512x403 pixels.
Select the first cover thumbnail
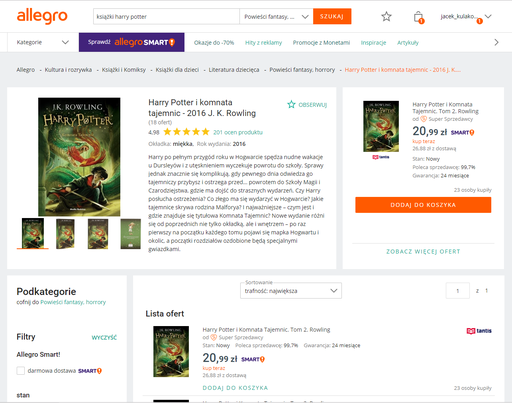tap(33, 233)
